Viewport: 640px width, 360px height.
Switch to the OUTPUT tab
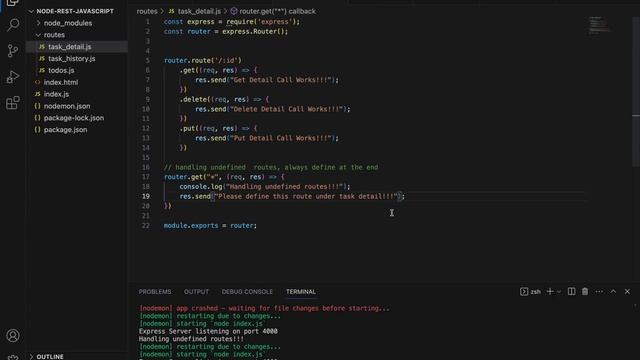click(196, 291)
